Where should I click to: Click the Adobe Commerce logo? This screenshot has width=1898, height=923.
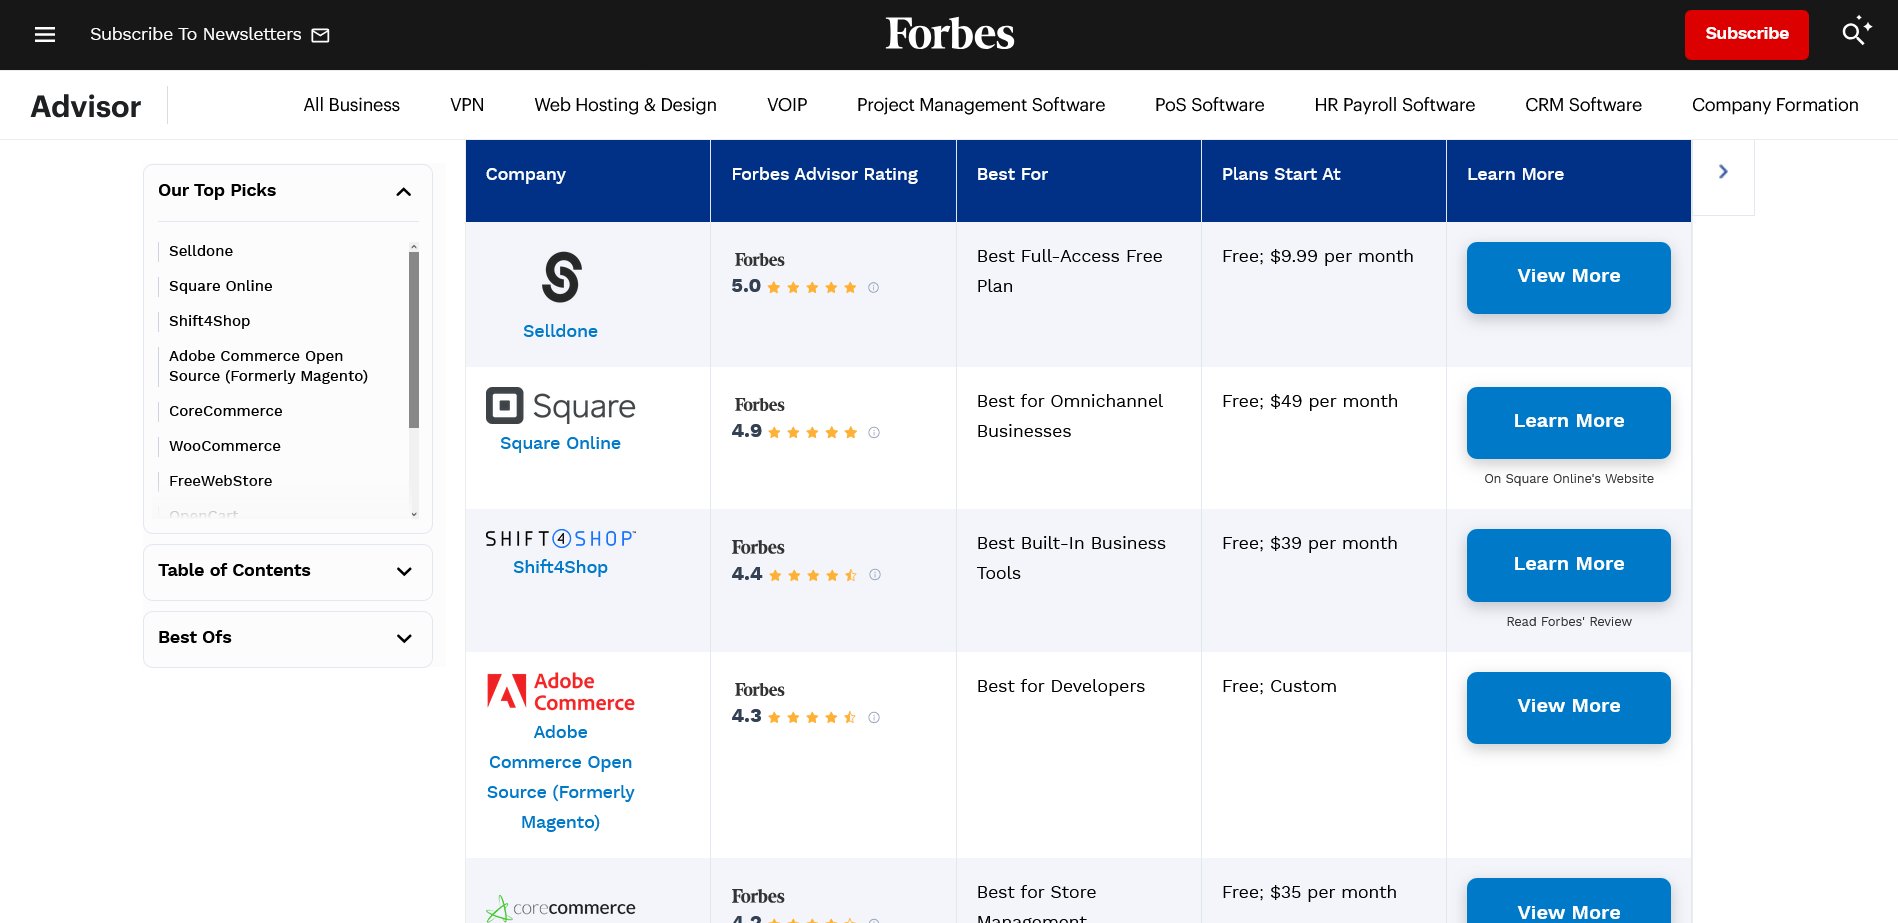pyautogui.click(x=560, y=692)
